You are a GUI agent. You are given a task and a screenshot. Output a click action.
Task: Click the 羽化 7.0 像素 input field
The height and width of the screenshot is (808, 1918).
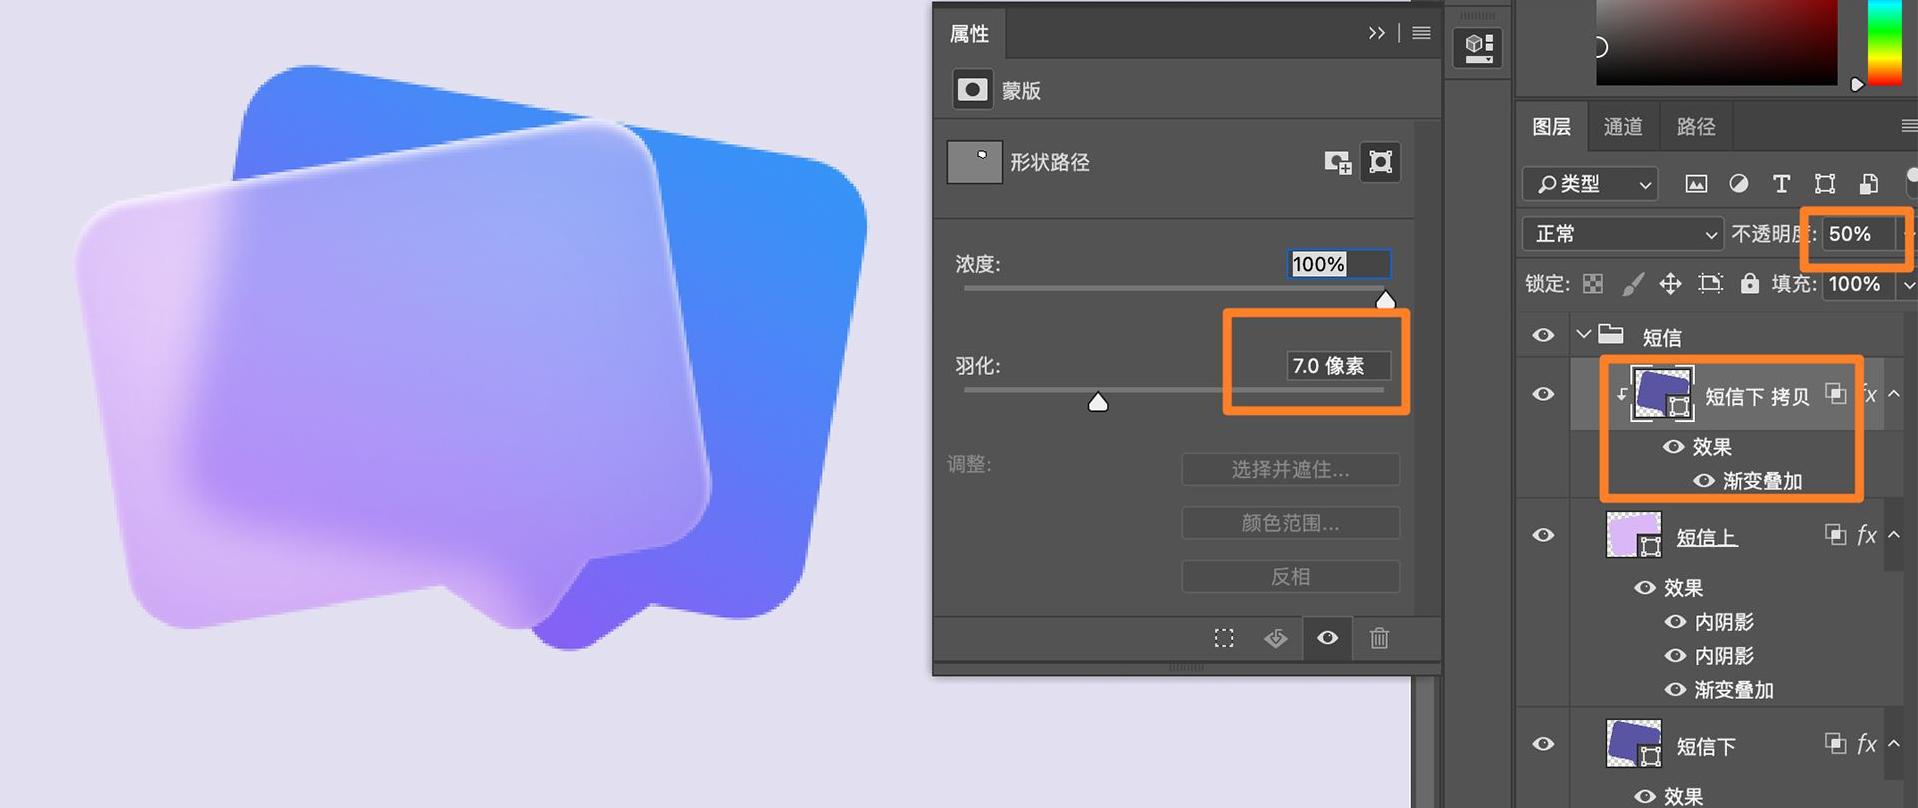[x=1338, y=366]
